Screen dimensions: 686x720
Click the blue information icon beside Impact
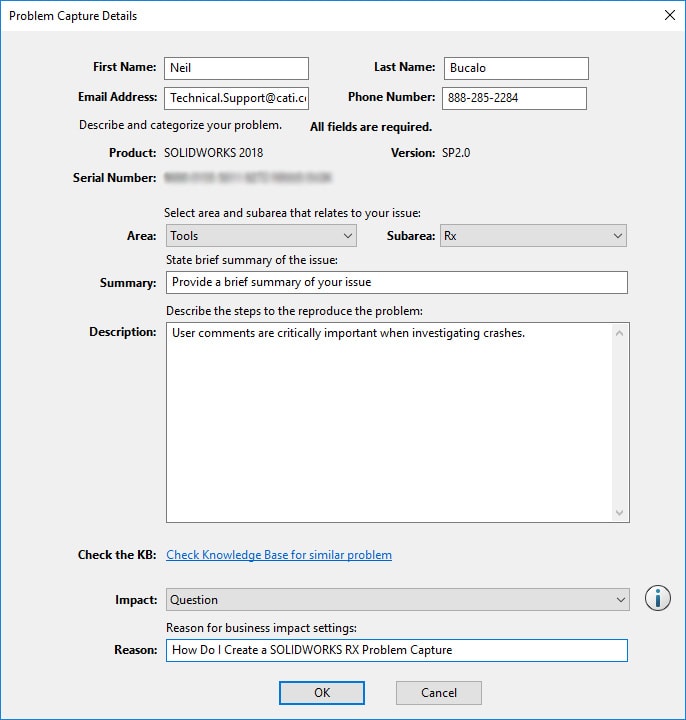[657, 599]
